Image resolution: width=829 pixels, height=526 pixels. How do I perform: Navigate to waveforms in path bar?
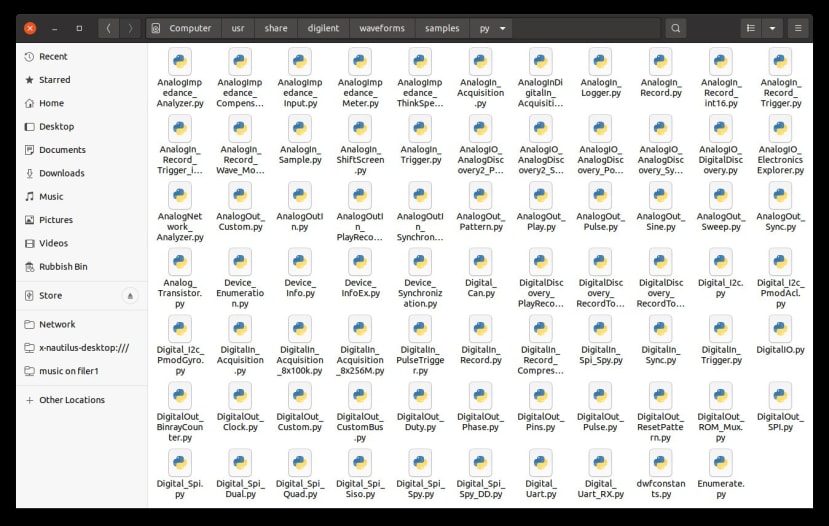coord(382,28)
